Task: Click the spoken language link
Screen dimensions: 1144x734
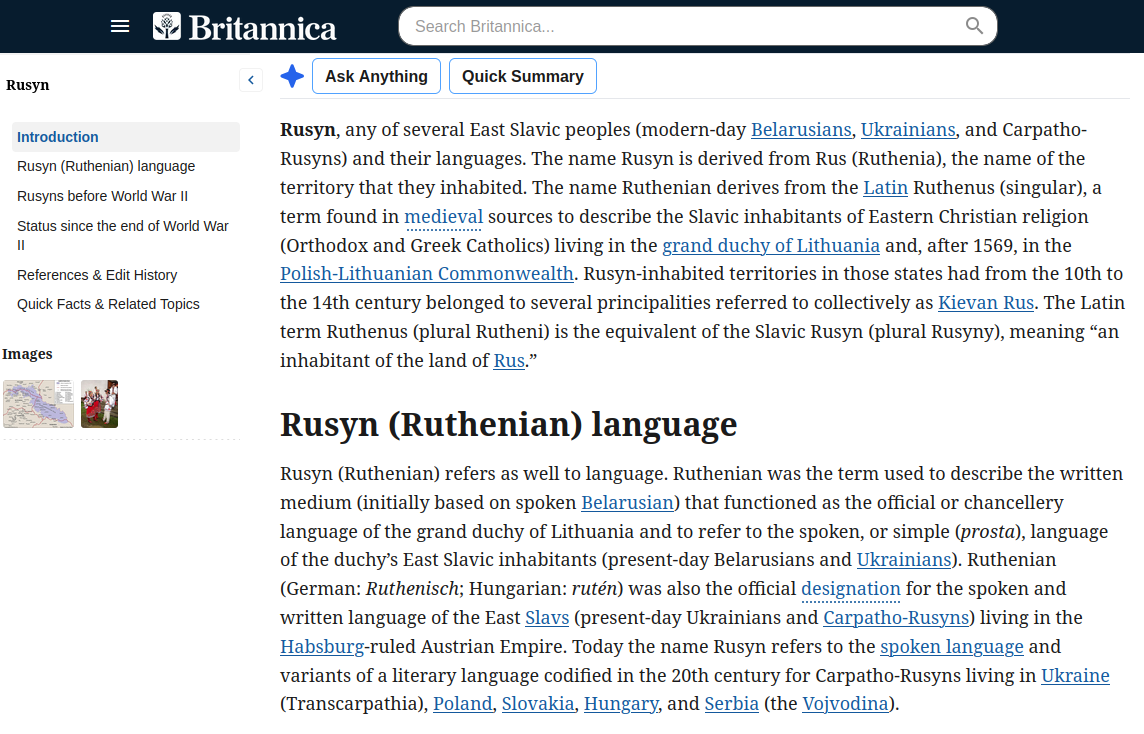Action: point(951,647)
